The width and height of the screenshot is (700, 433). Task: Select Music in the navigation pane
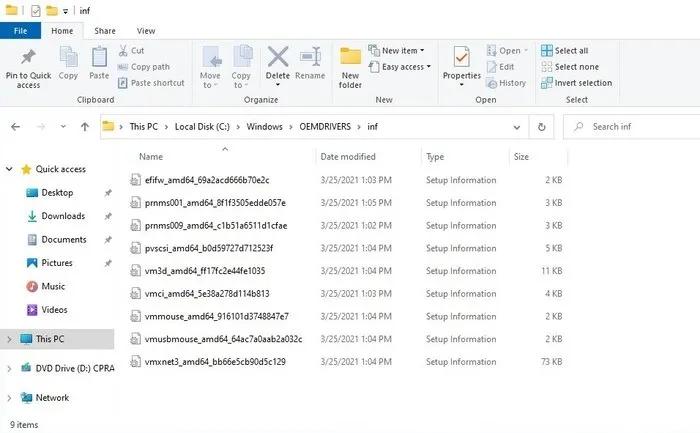click(53, 286)
